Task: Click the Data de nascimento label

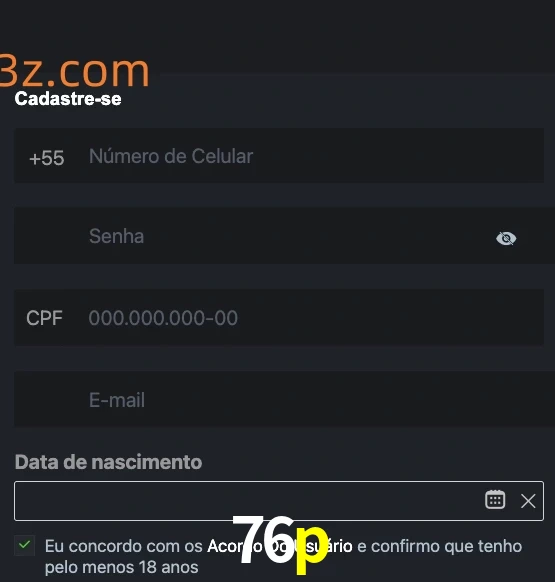Action: click(x=108, y=462)
